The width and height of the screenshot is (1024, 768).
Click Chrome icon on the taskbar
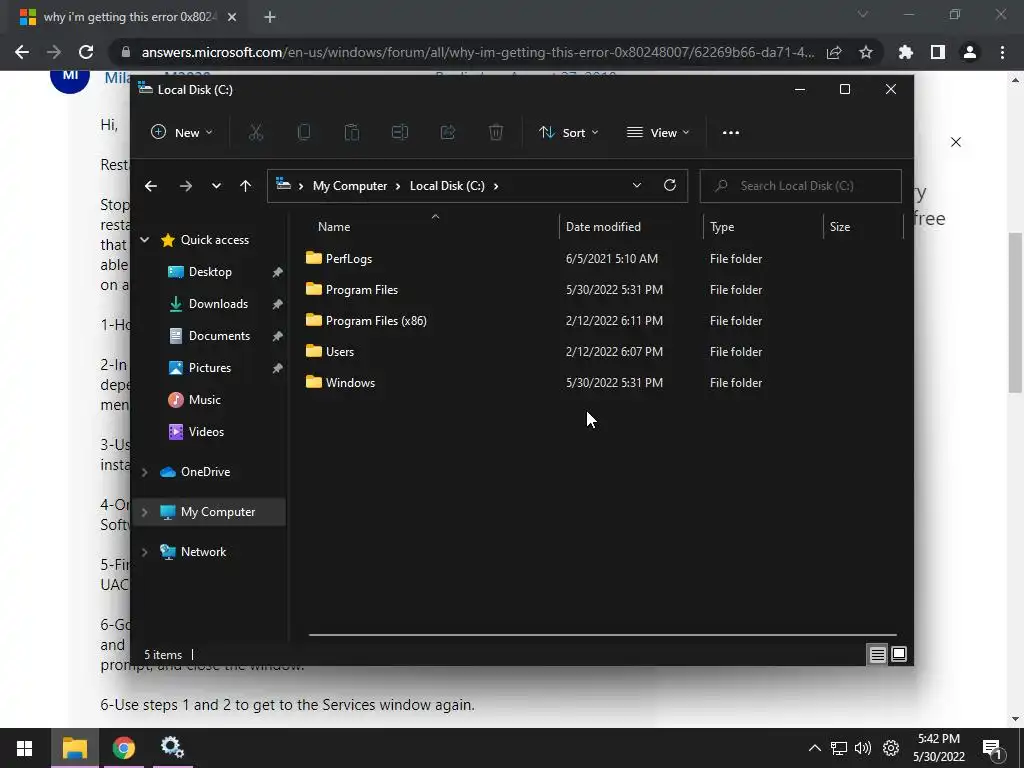pyautogui.click(x=123, y=748)
